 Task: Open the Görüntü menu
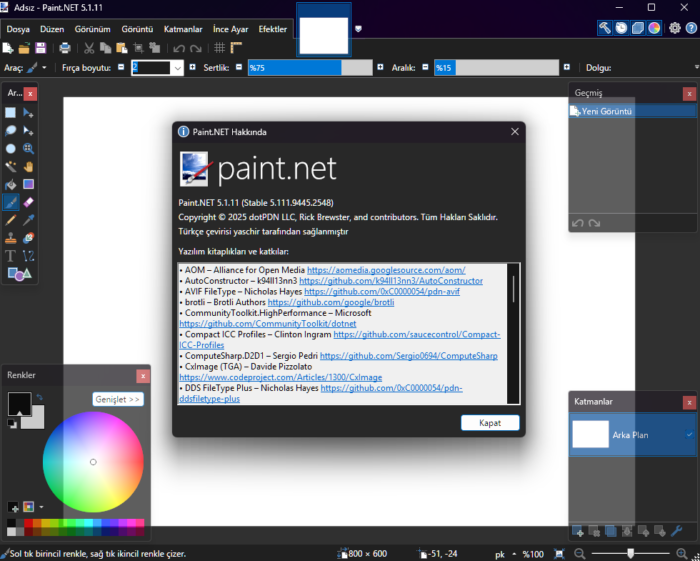pyautogui.click(x=137, y=29)
